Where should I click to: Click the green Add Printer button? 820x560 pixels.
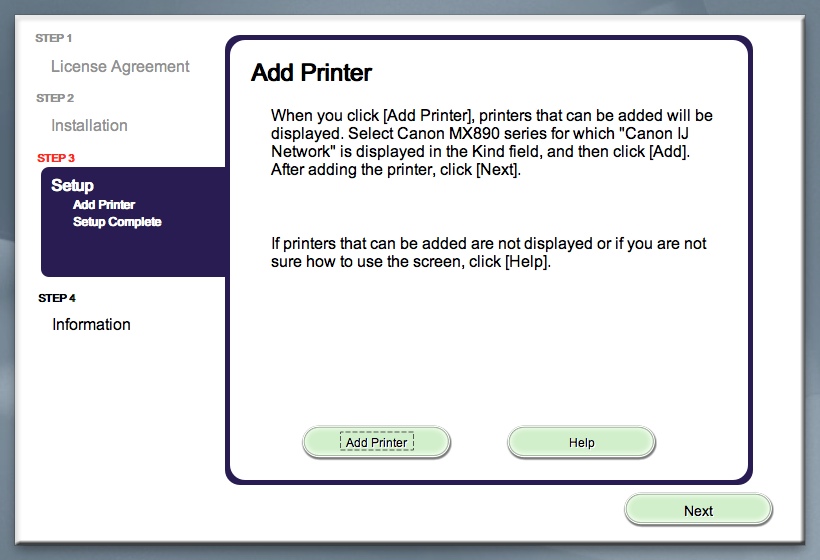tap(376, 442)
